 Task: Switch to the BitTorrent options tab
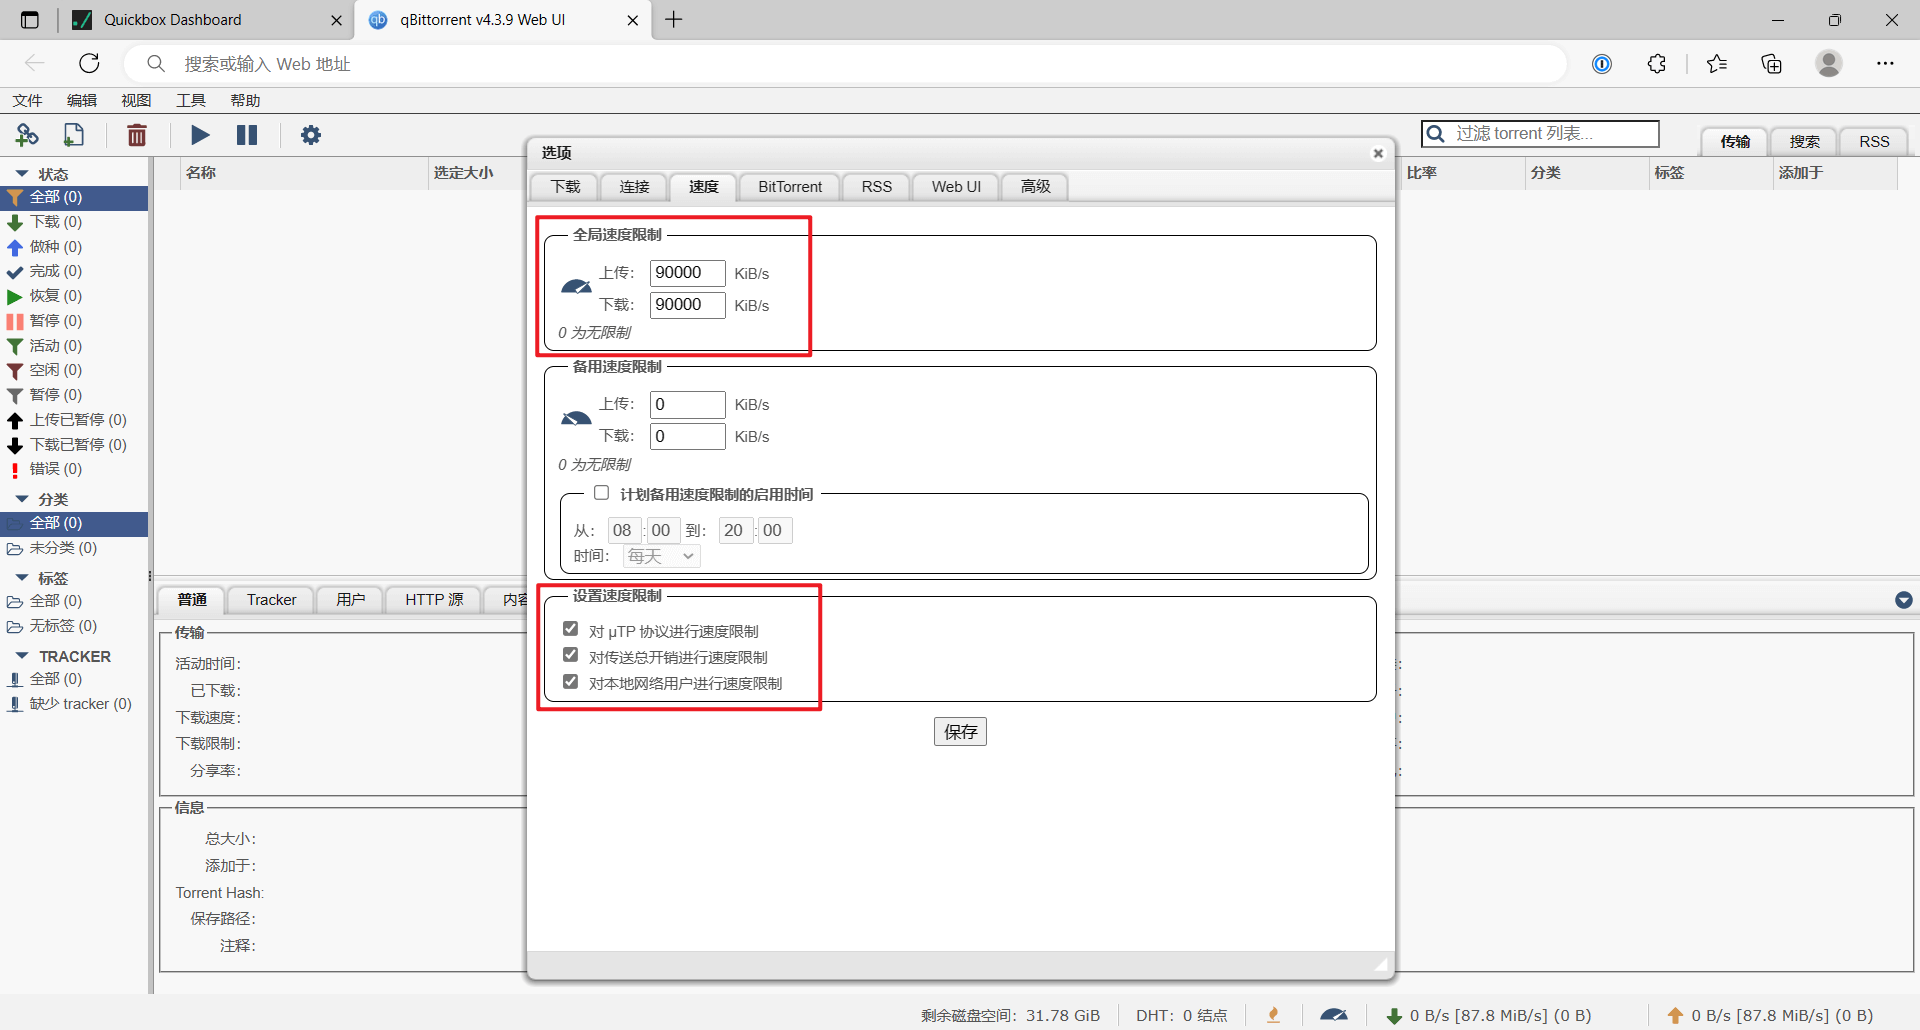(x=790, y=187)
